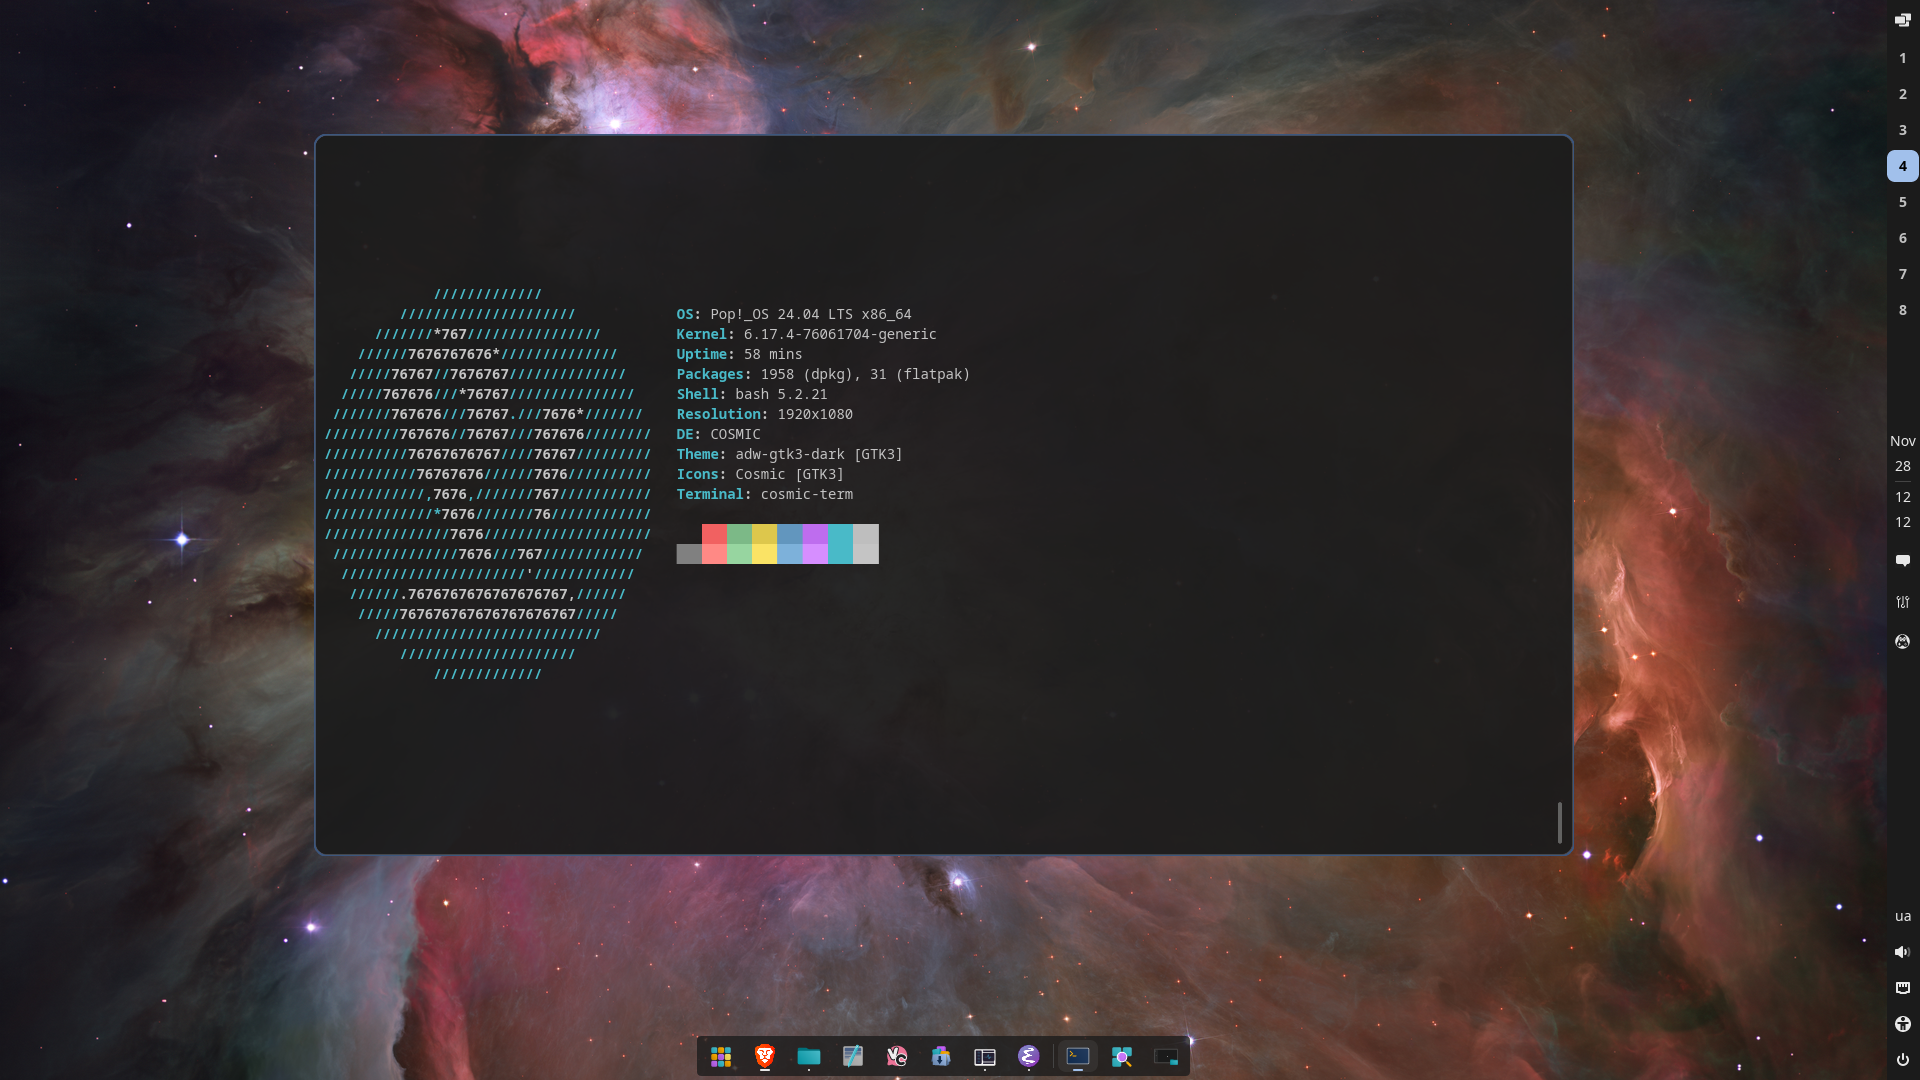Launch Emacs from the dock
The height and width of the screenshot is (1080, 1920).
coord(1029,1057)
